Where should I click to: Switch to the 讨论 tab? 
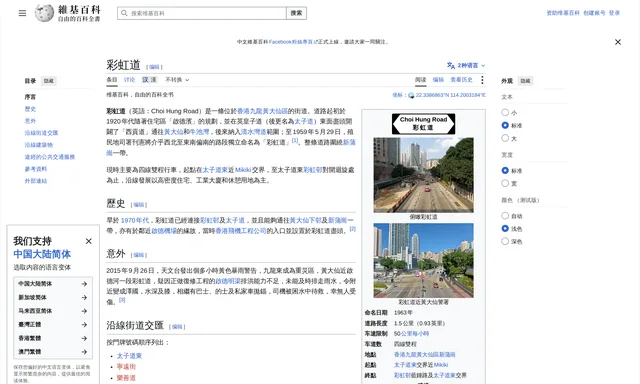[129, 80]
